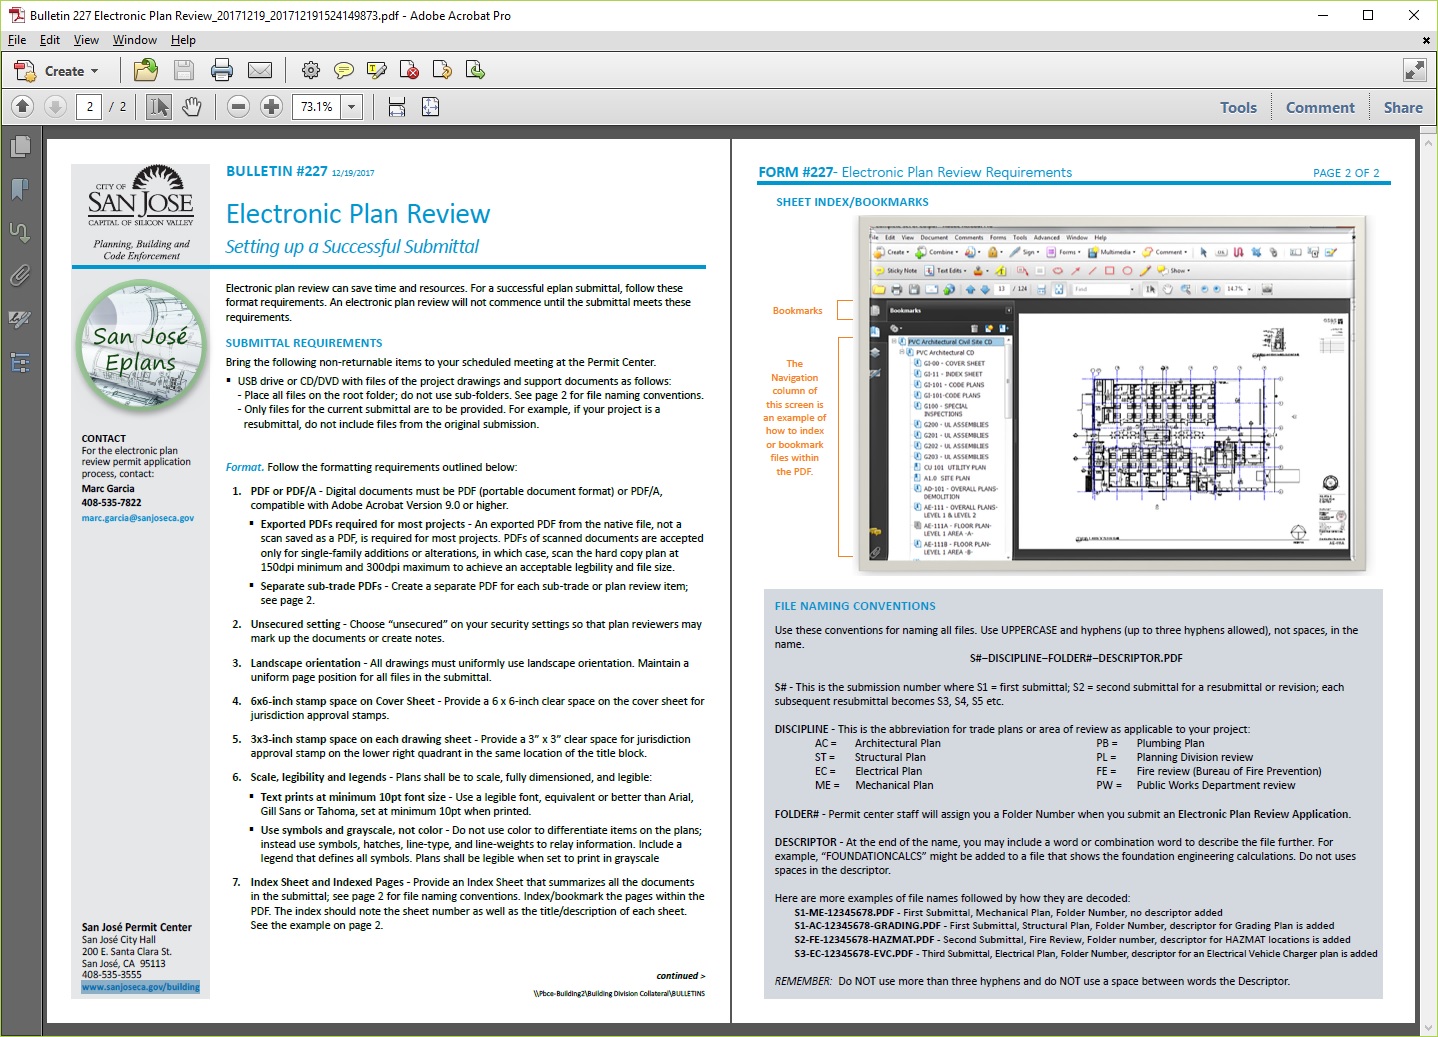Open the File menu
The height and width of the screenshot is (1037, 1438).
click(x=17, y=40)
